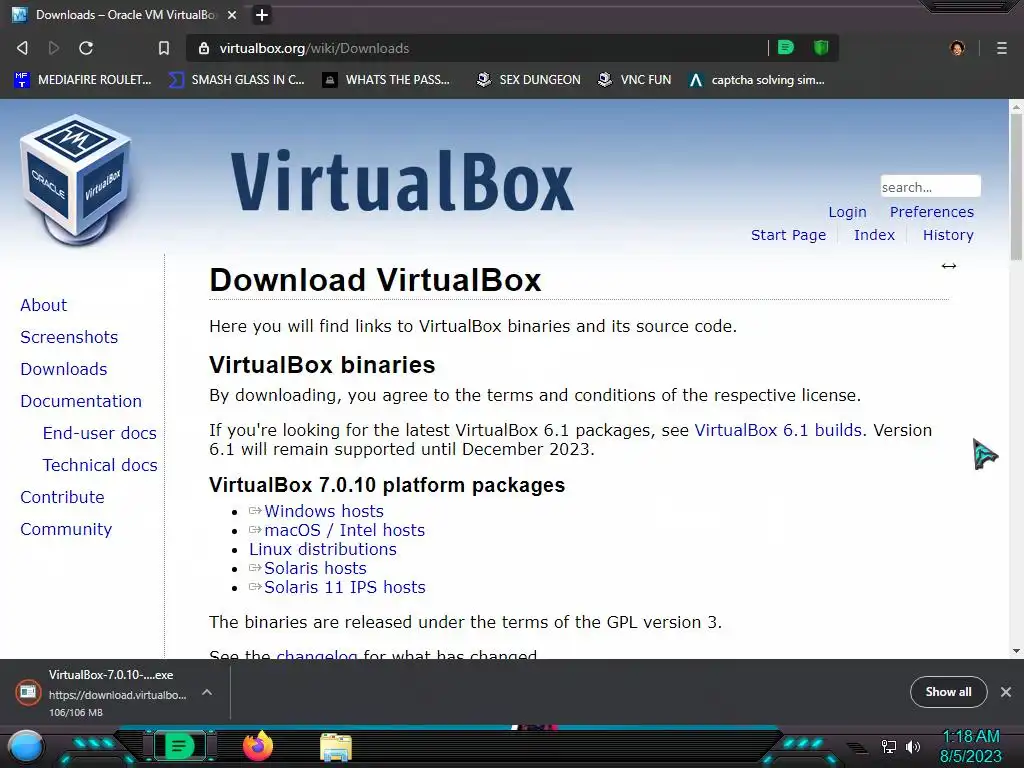The width and height of the screenshot is (1024, 768).
Task: Expand the download item options chevron
Action: [206, 692]
